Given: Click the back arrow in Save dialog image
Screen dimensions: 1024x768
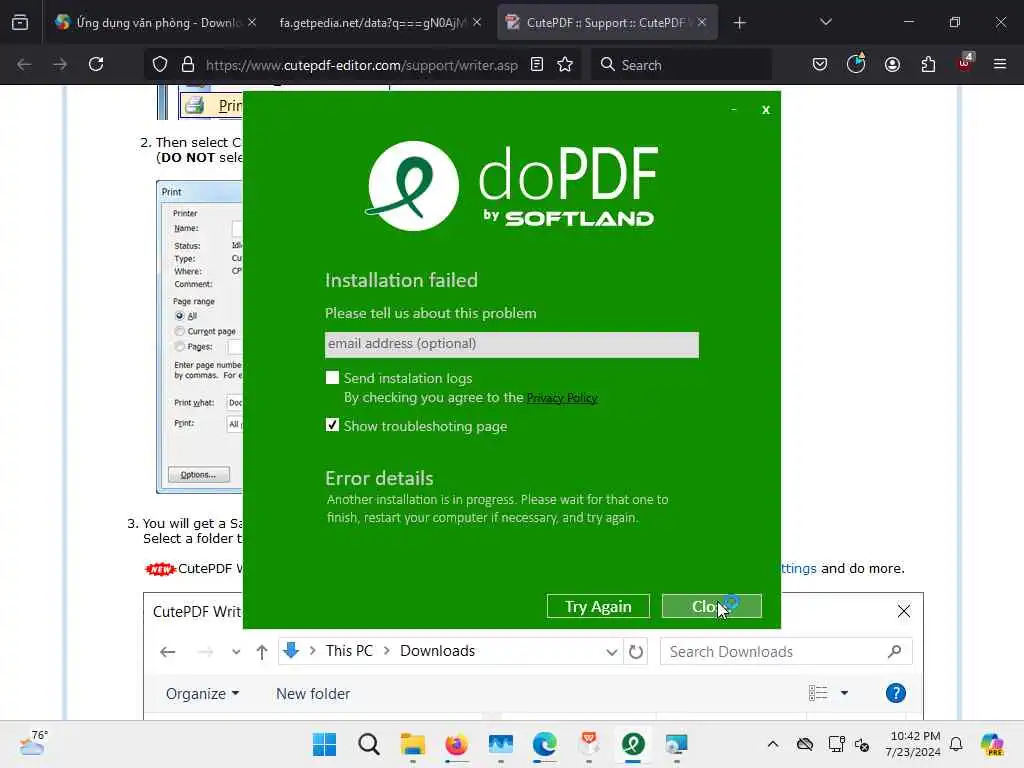Looking at the screenshot, I should point(168,651).
